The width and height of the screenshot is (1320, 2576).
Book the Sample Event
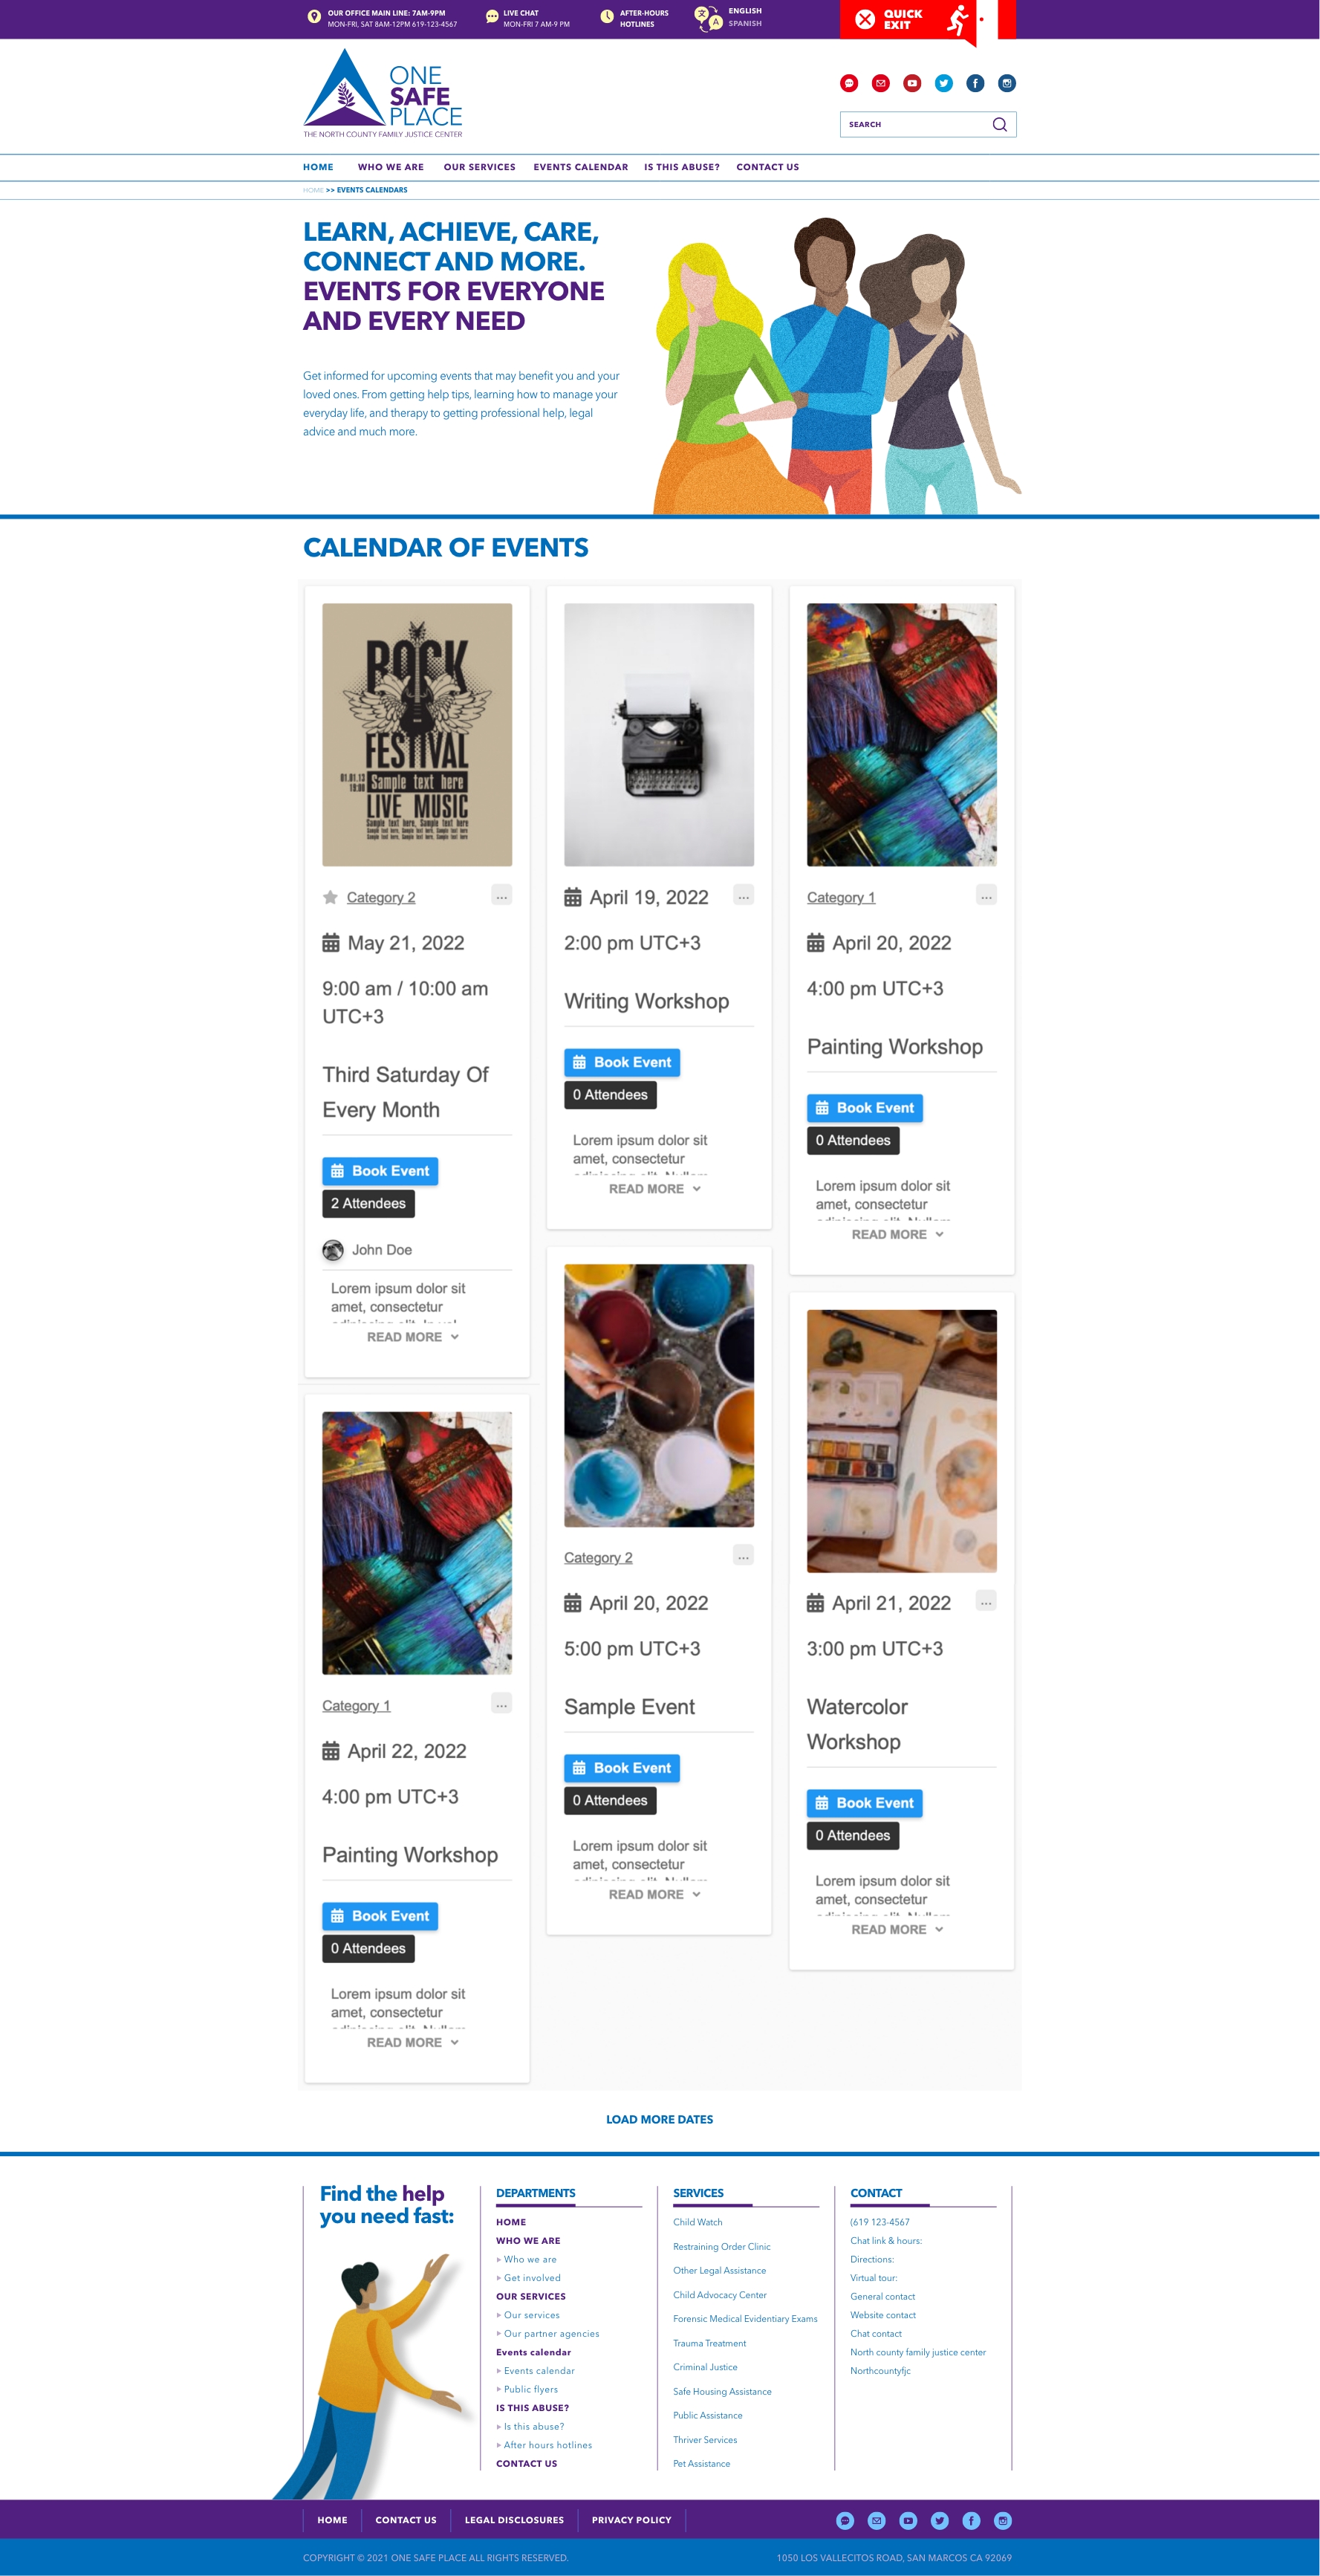[622, 1768]
